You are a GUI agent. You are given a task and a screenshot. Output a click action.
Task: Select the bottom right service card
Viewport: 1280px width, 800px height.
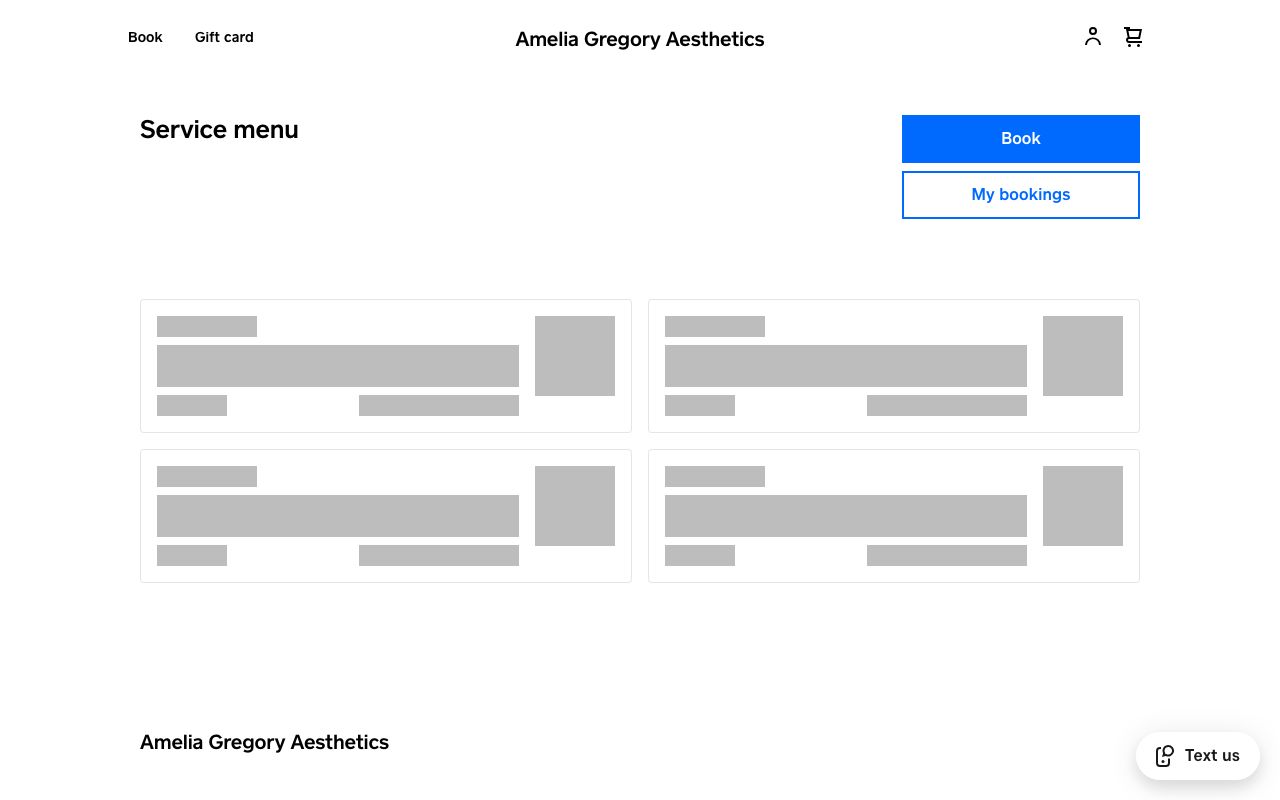pyautogui.click(x=893, y=516)
